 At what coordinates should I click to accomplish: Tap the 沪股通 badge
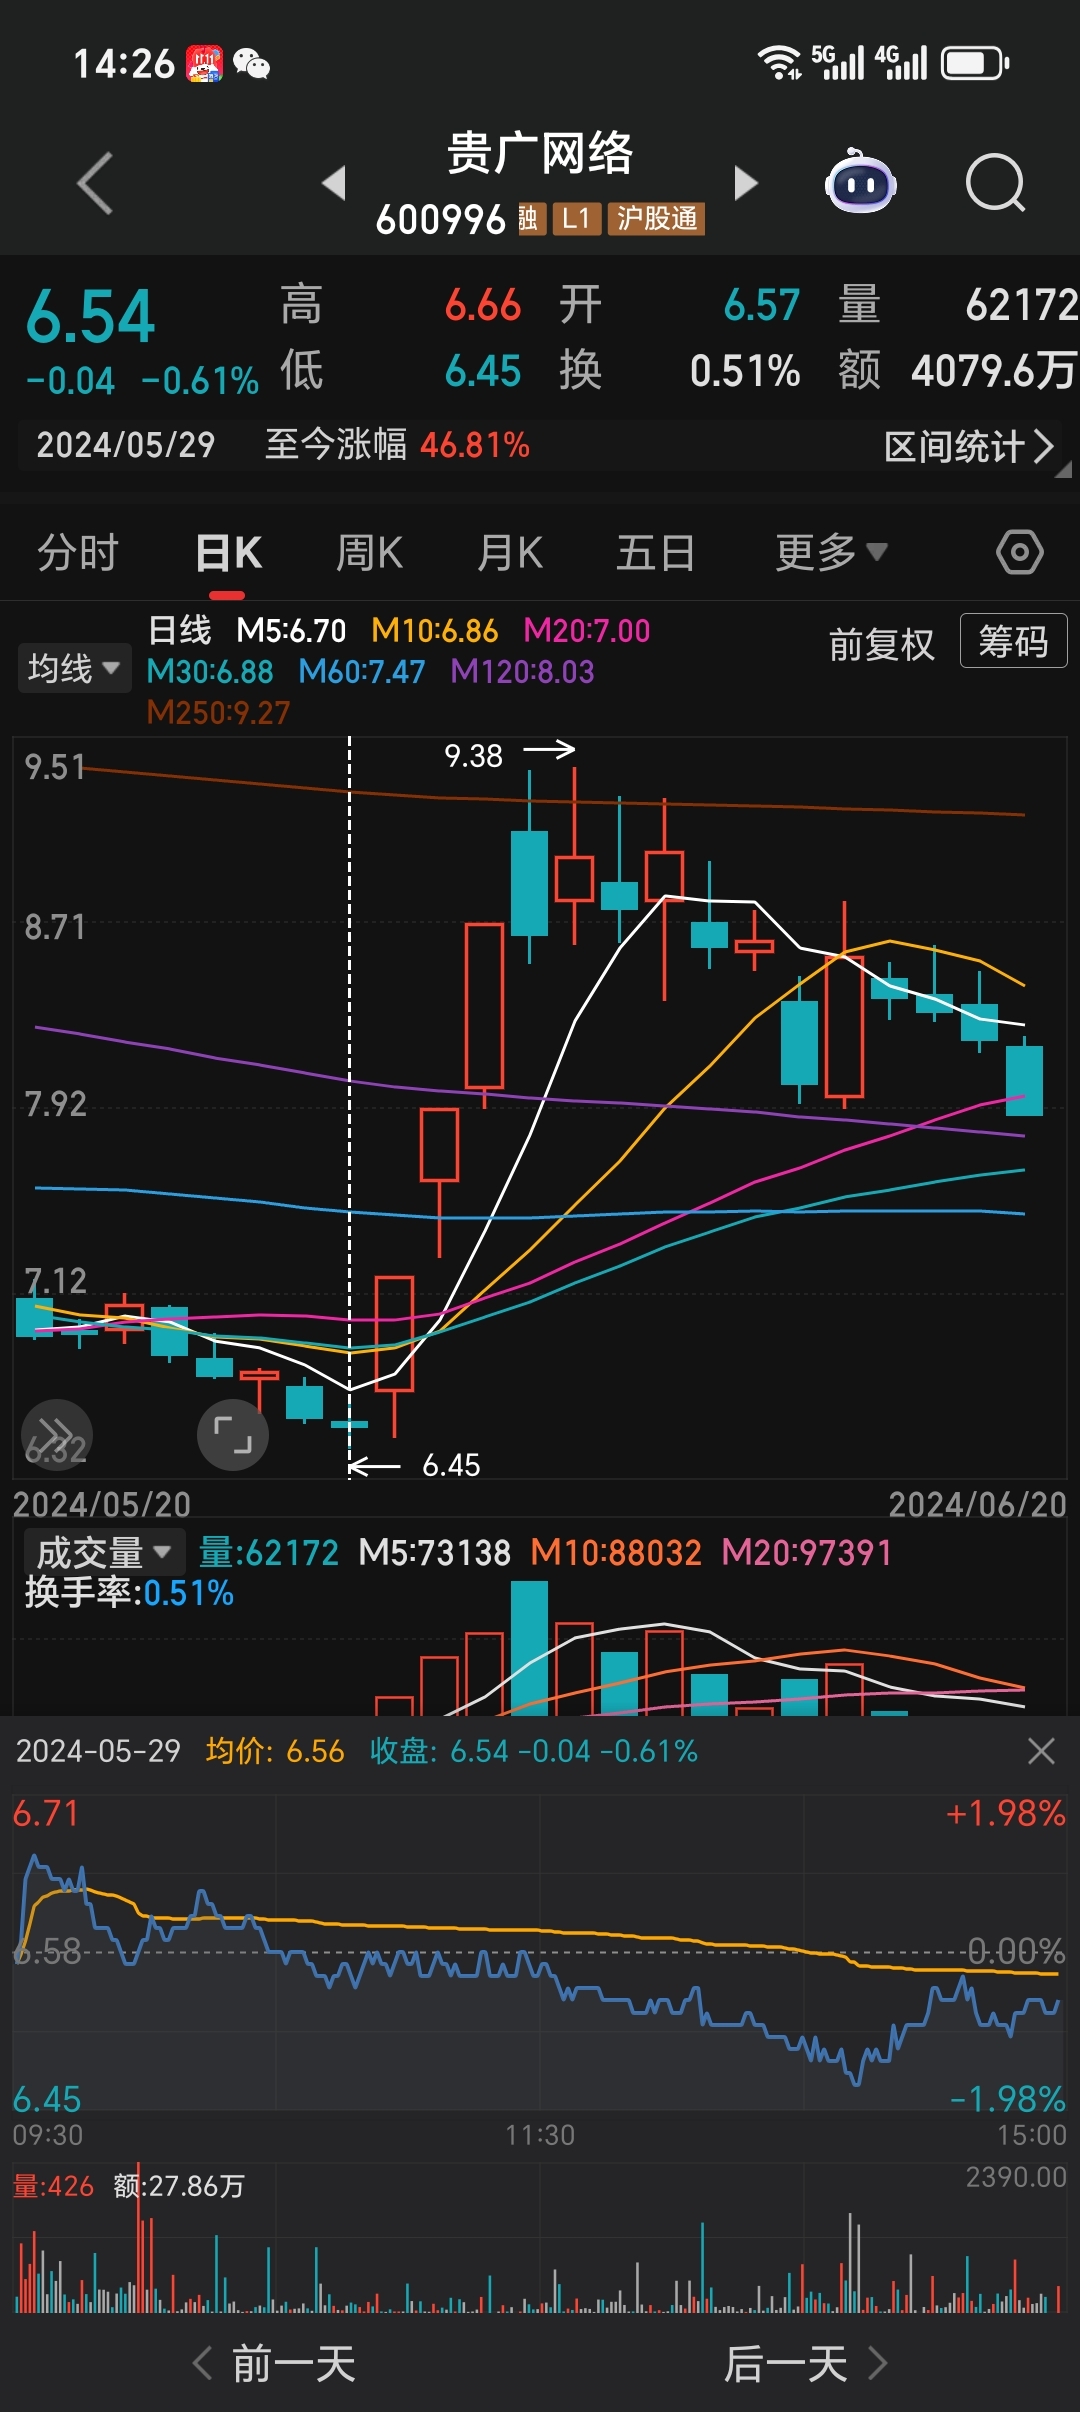(656, 218)
